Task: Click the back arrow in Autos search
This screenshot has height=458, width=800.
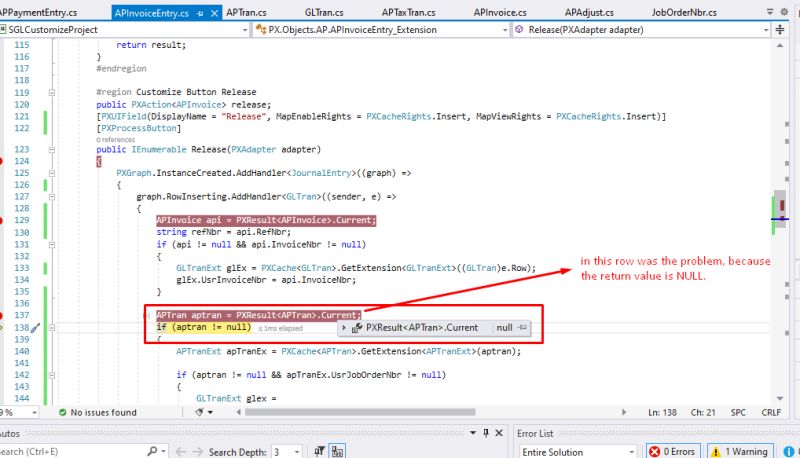Action: tap(180, 452)
